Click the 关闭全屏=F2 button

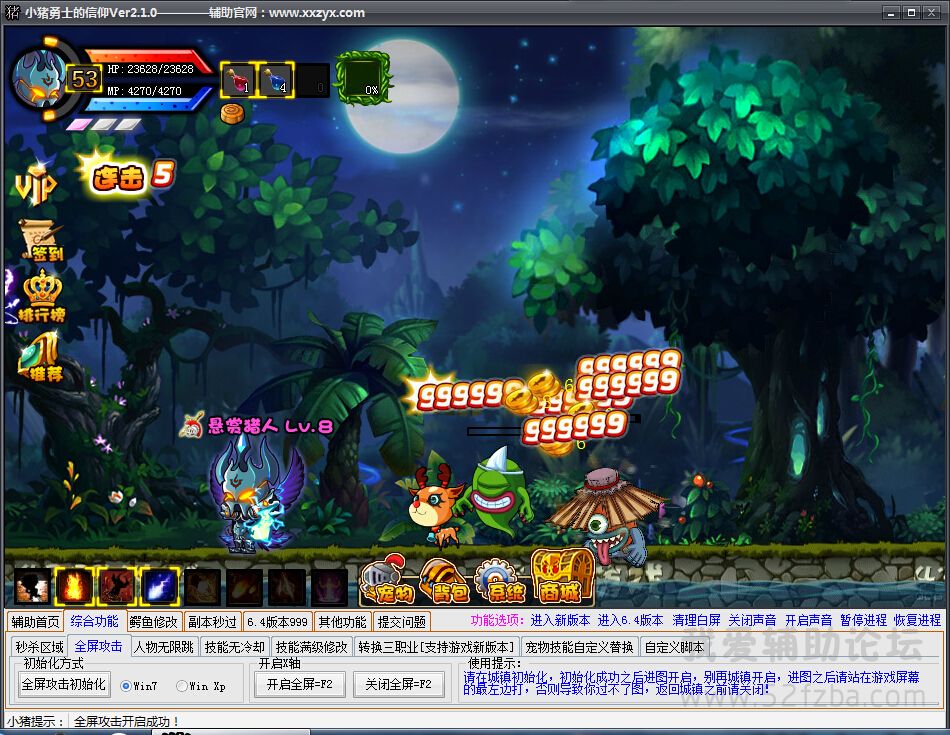398,685
